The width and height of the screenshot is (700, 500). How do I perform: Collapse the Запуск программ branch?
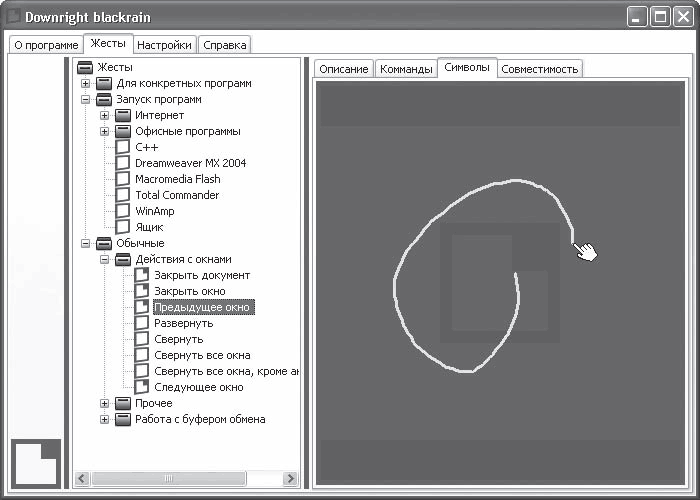(x=85, y=100)
